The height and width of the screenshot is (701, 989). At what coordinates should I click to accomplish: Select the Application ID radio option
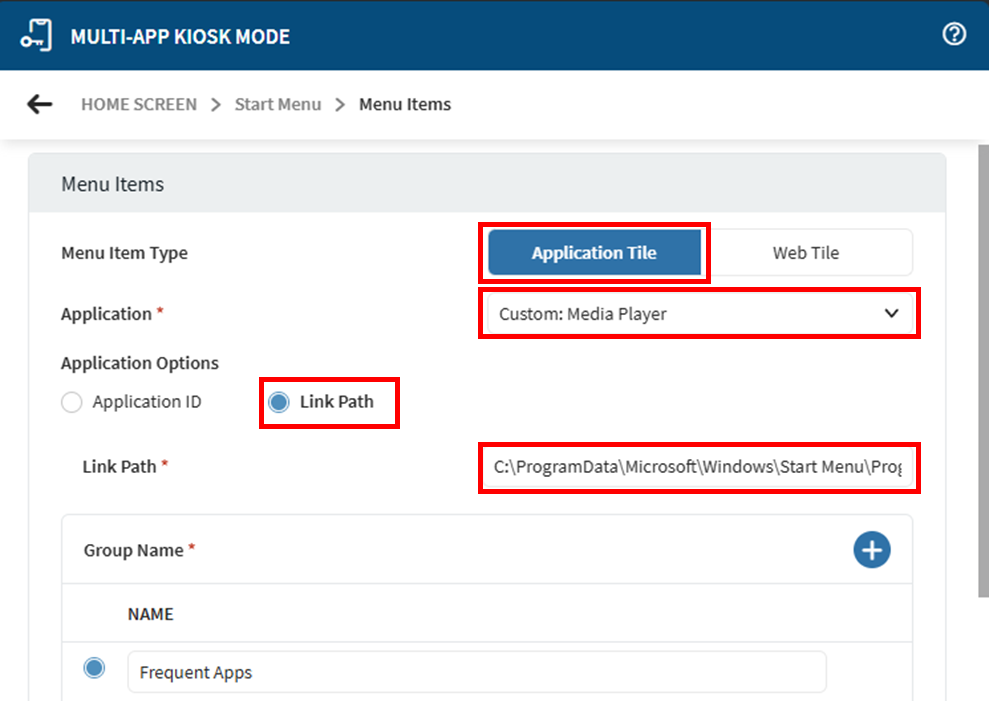(x=72, y=402)
